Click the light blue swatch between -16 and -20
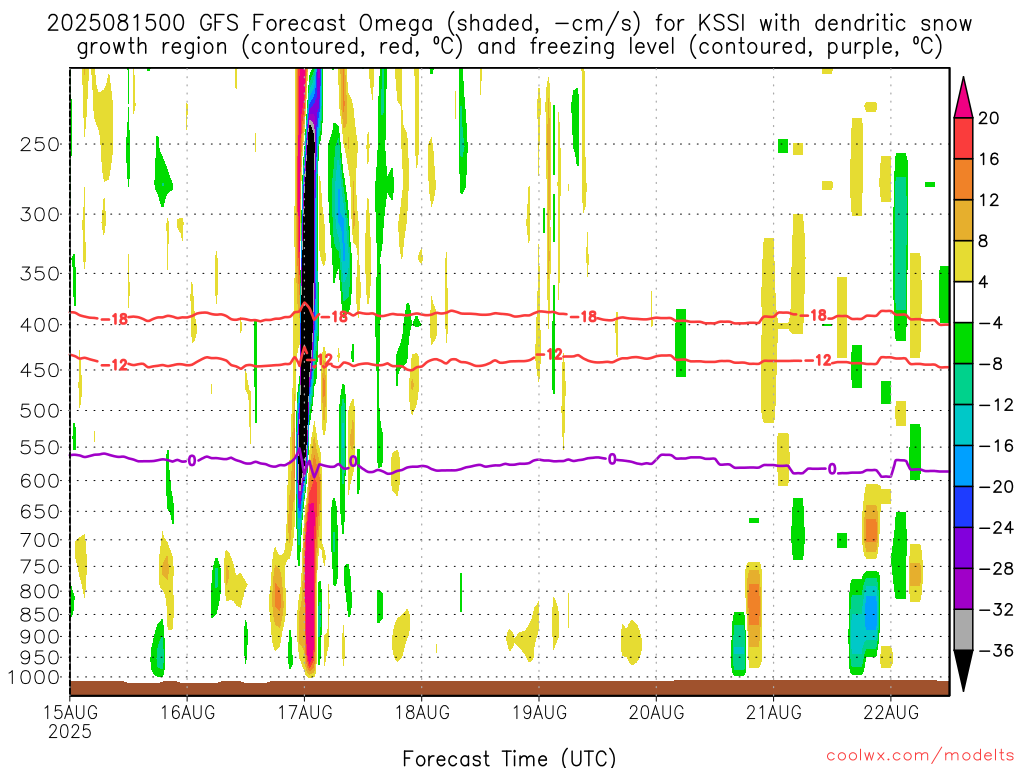Screen dimensions: 1024x768 (x=963, y=466)
